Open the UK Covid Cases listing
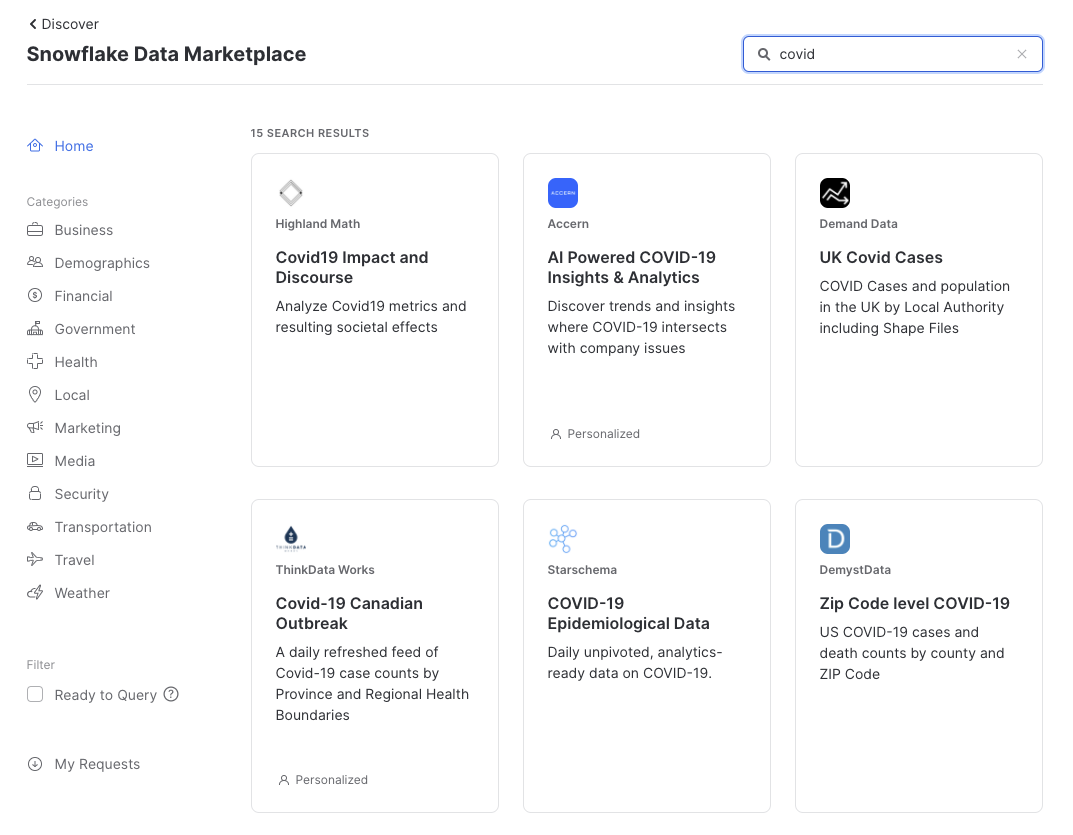Screen dimensions: 1073x835 (x=881, y=258)
